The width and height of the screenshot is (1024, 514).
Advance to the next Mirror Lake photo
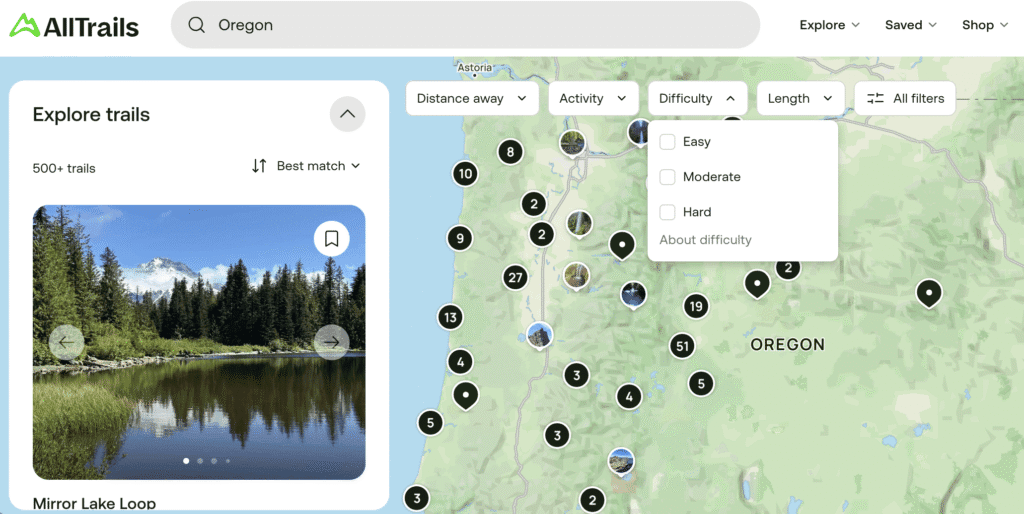coord(332,342)
